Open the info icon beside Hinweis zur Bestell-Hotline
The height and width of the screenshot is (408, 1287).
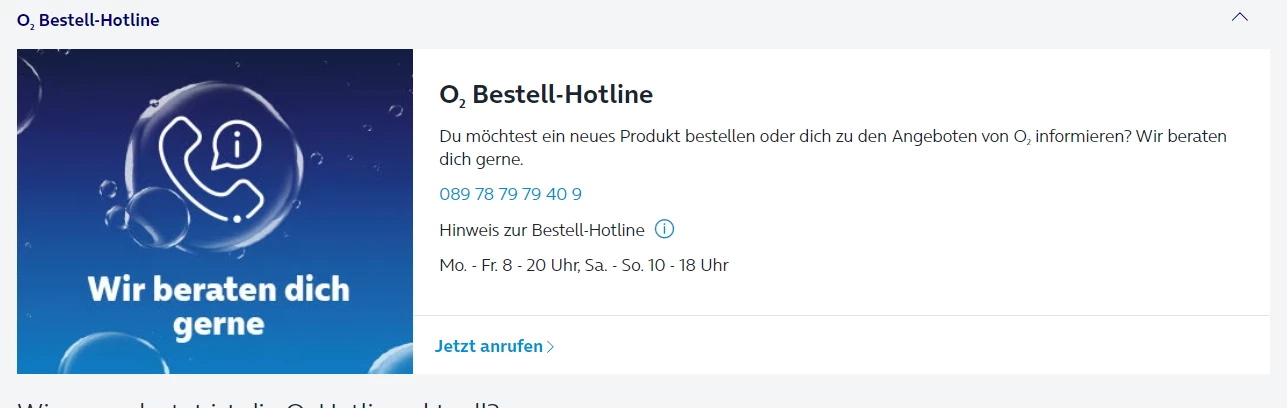[664, 230]
